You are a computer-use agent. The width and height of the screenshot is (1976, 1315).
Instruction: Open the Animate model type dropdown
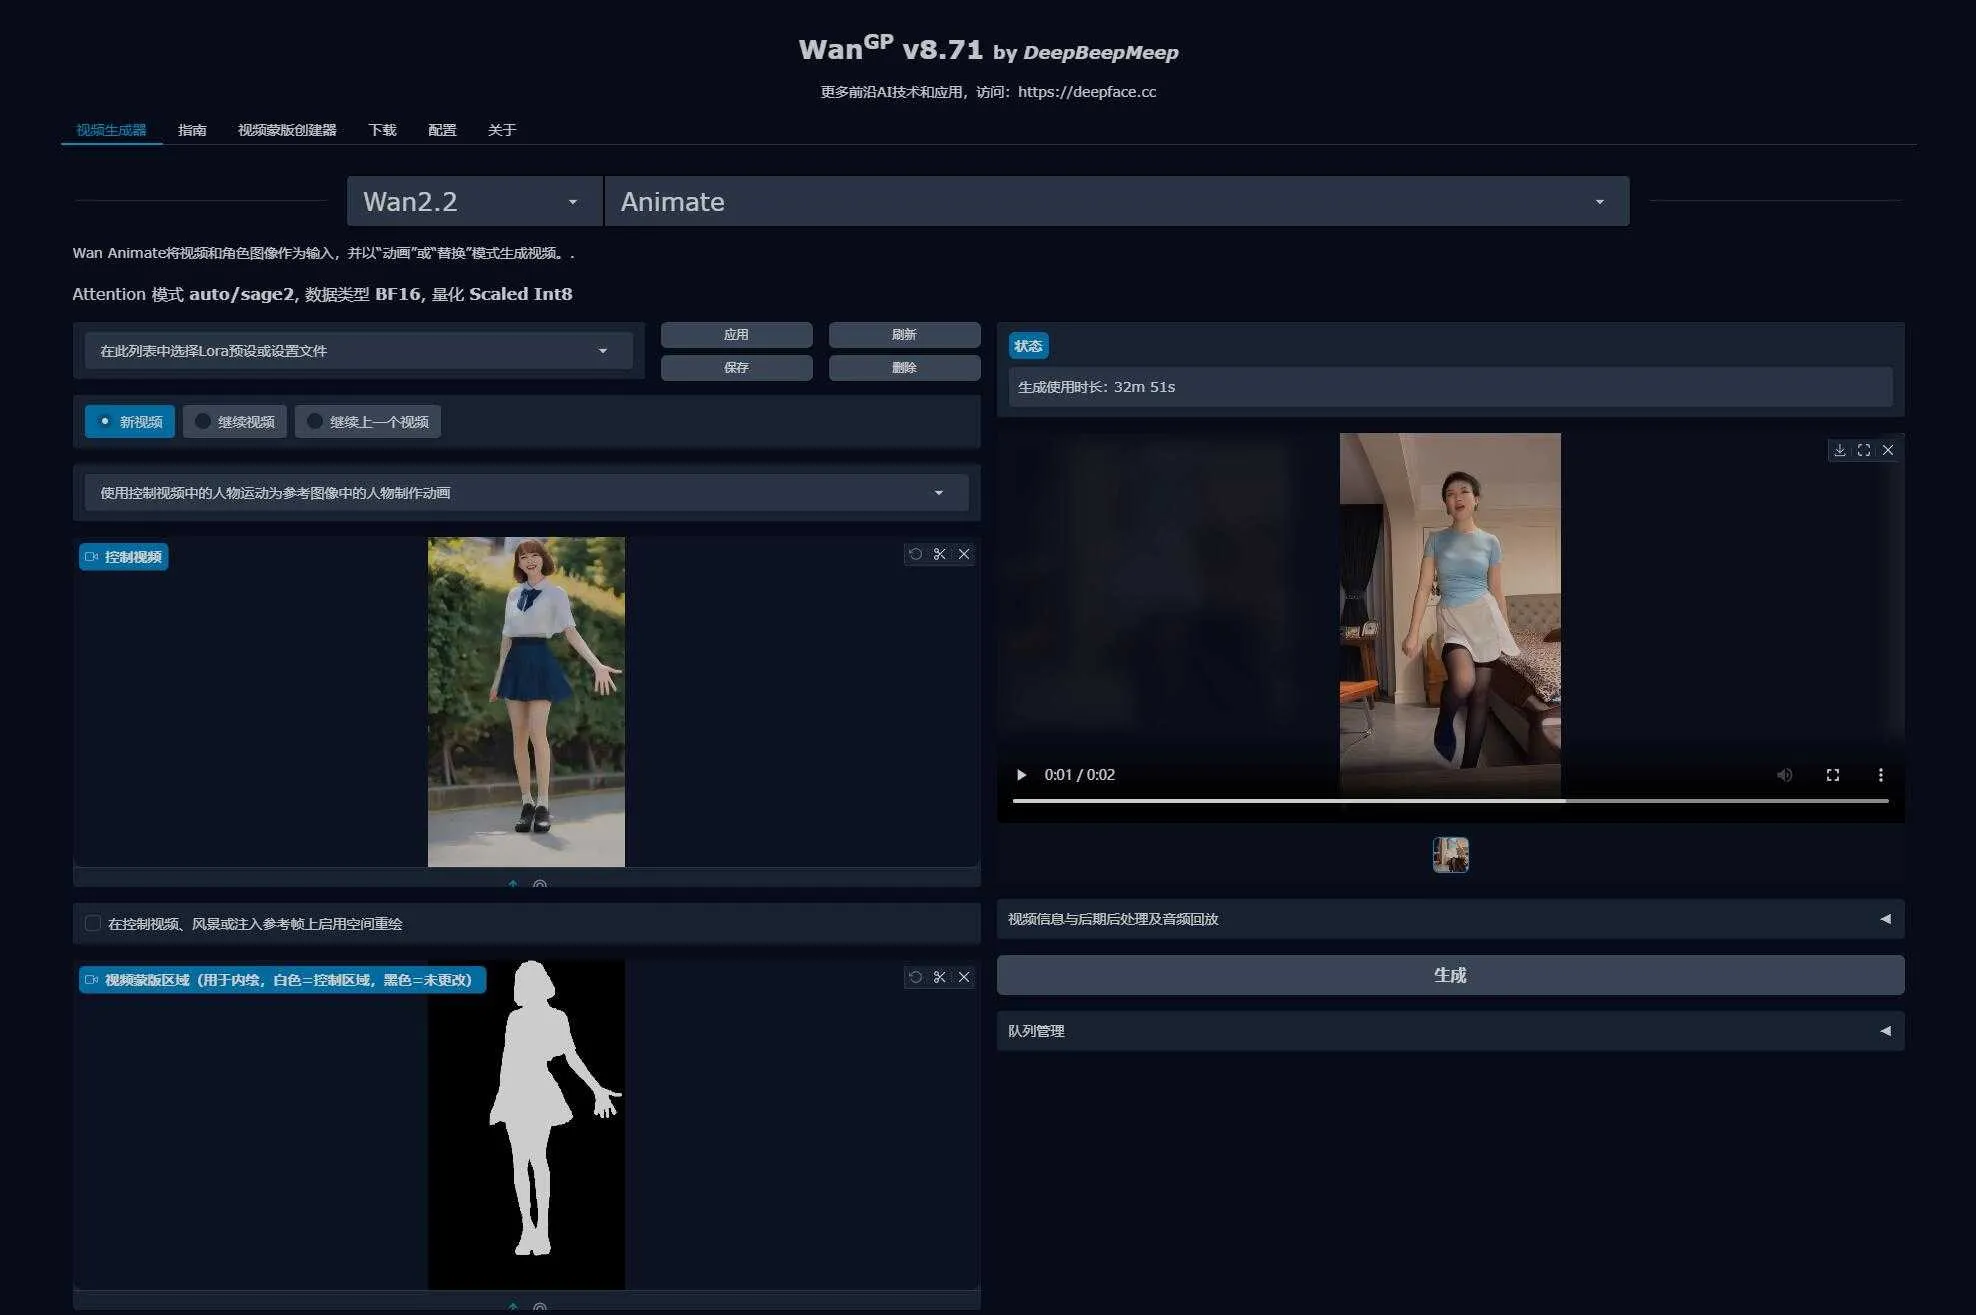pos(1115,202)
